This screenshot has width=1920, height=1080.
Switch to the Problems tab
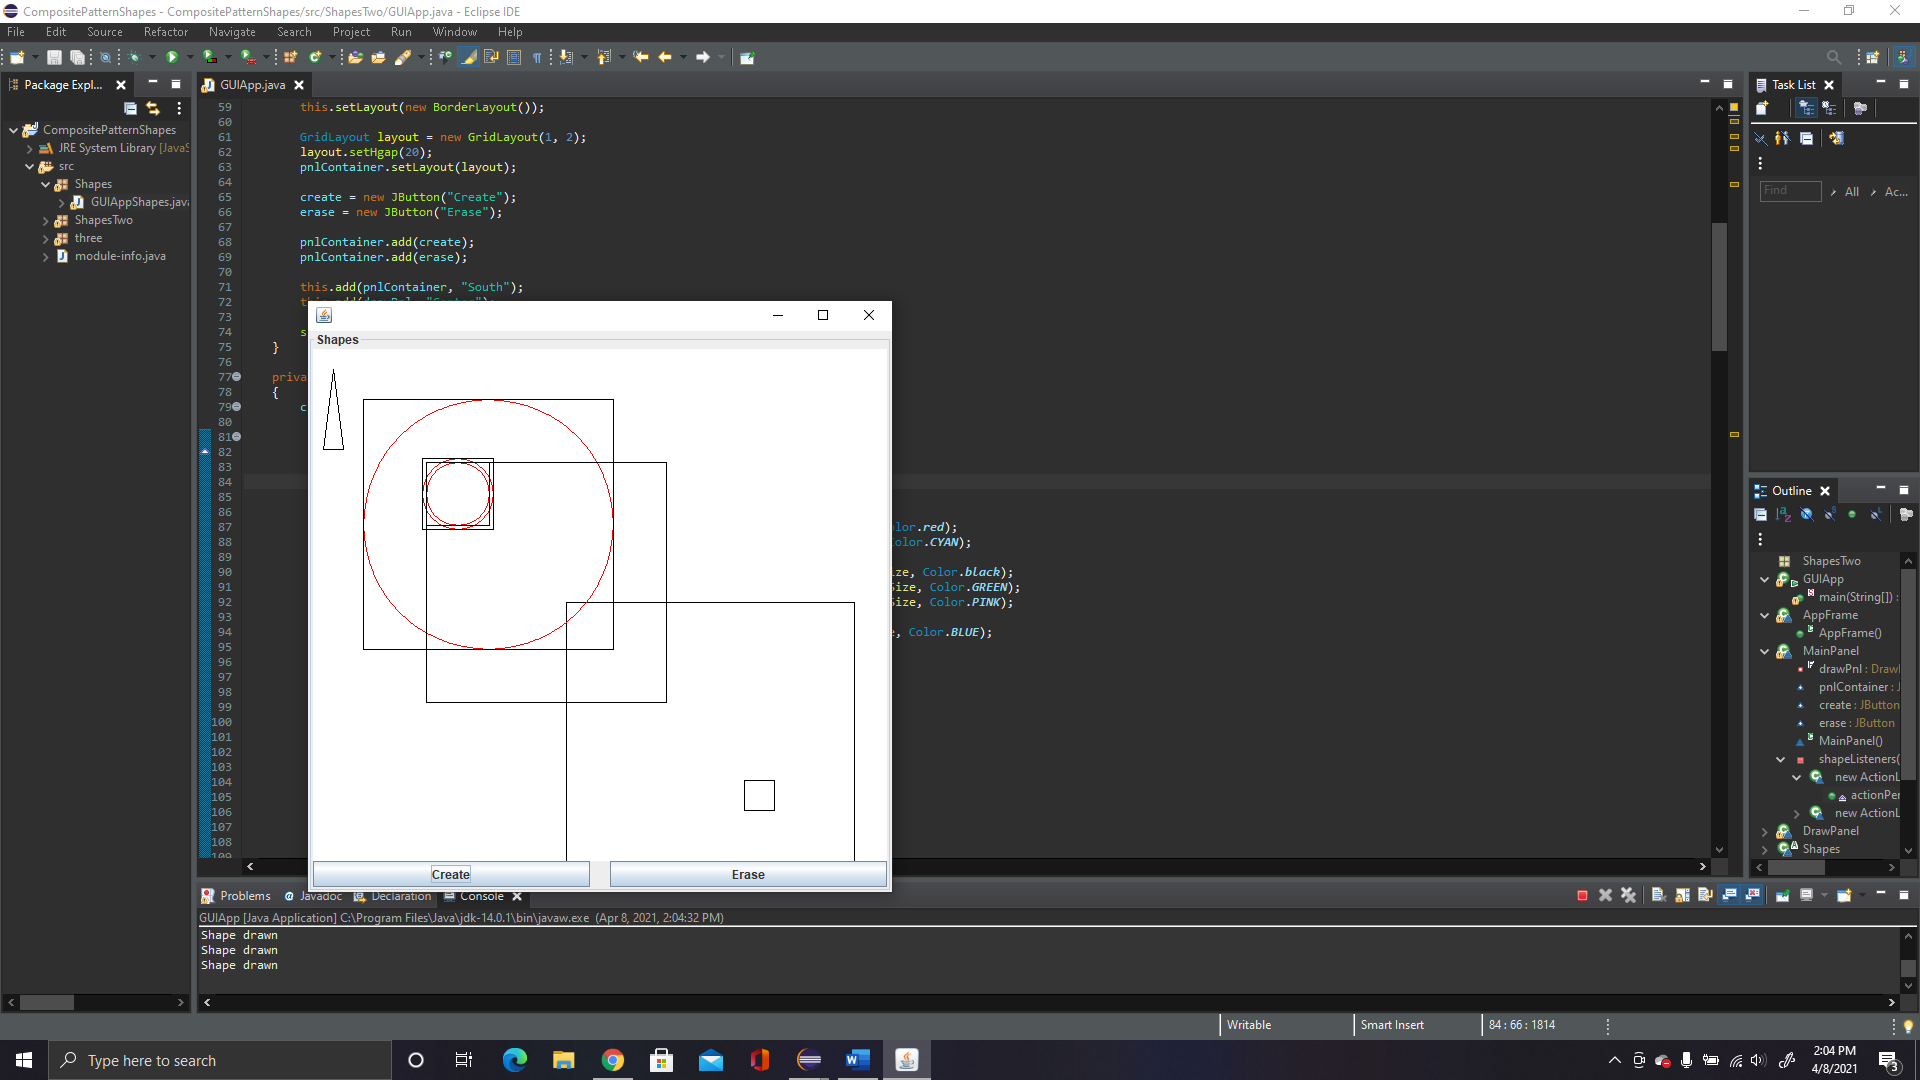(x=245, y=895)
